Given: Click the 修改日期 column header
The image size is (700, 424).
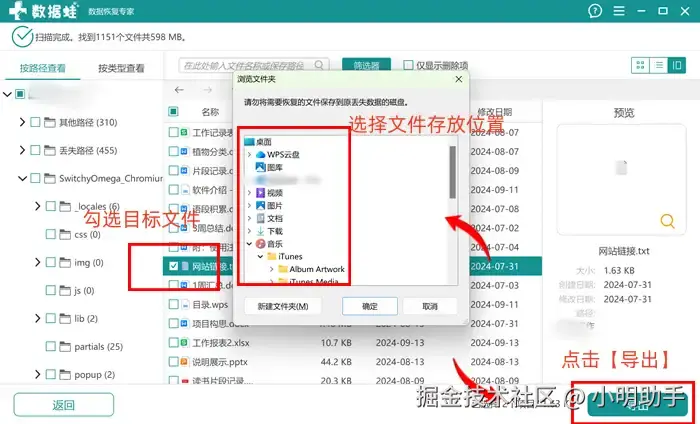Looking at the screenshot, I should point(495,112).
